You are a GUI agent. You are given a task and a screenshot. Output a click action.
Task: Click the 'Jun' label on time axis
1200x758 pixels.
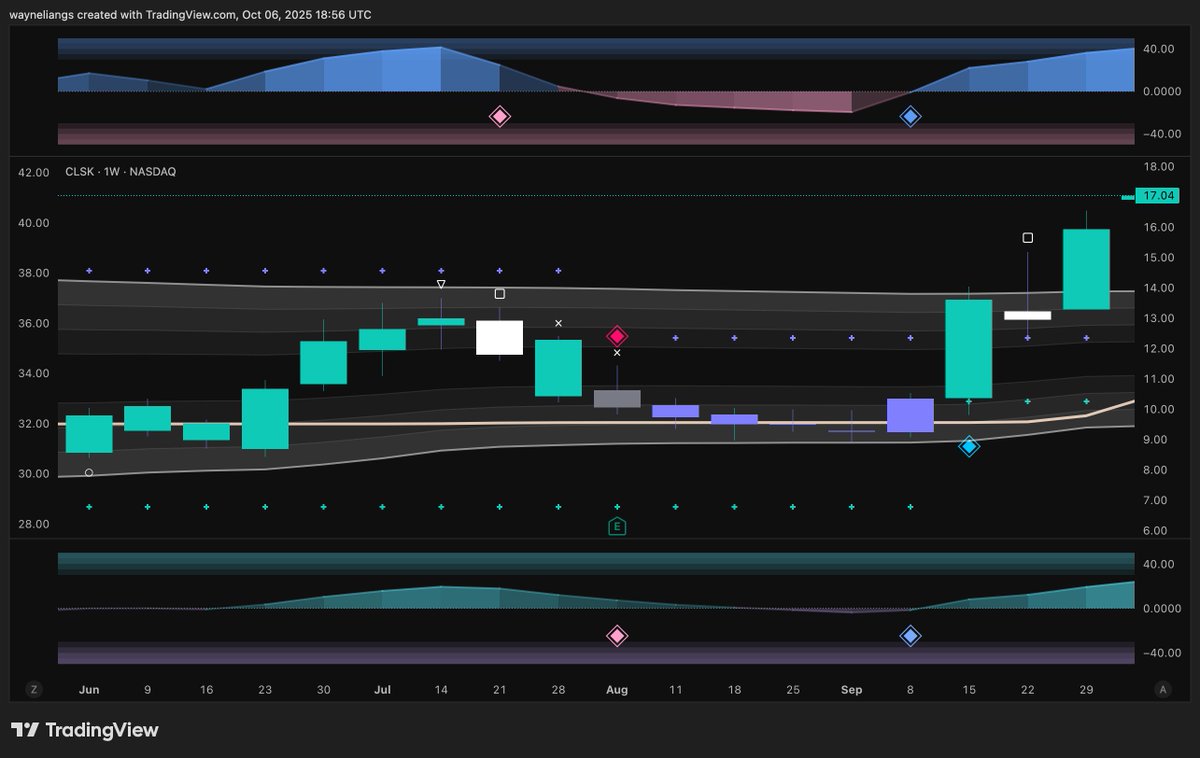click(x=89, y=690)
